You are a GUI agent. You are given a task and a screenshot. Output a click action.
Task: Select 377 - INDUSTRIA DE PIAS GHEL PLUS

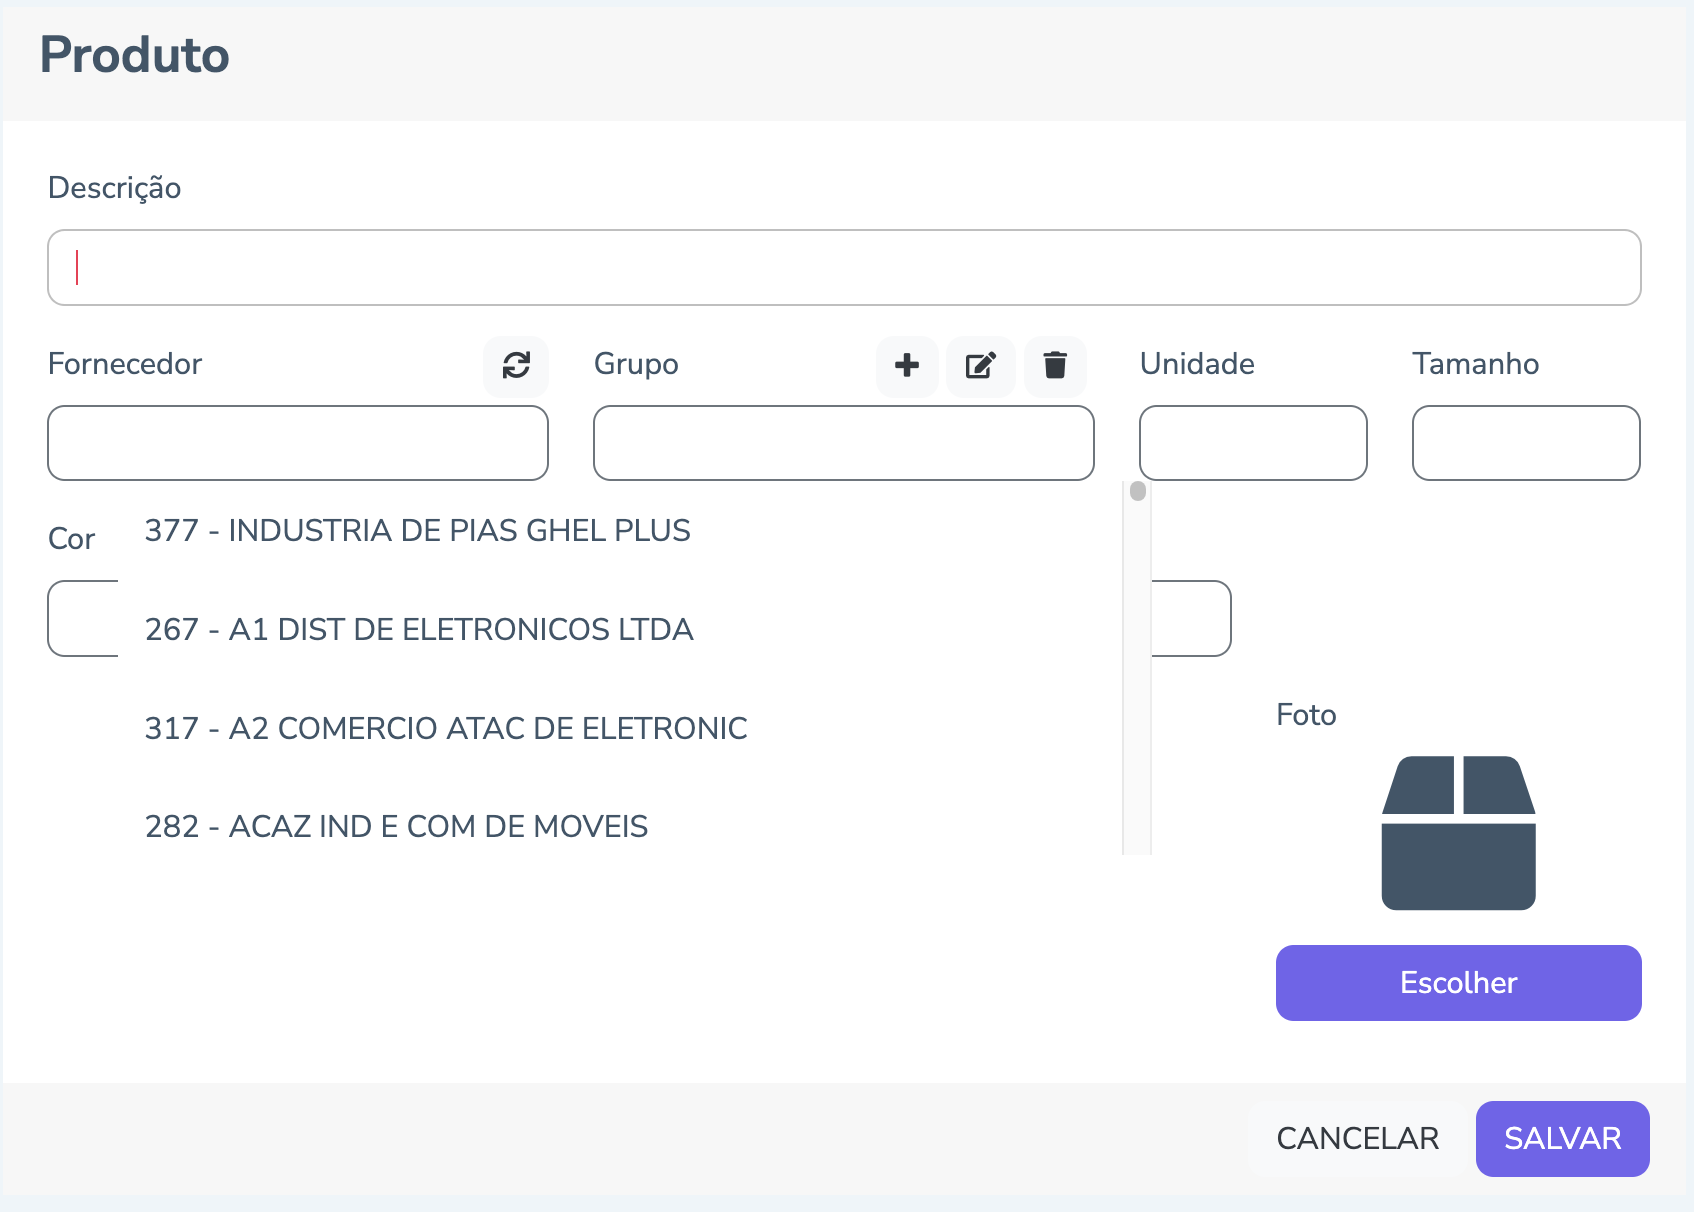click(x=418, y=530)
